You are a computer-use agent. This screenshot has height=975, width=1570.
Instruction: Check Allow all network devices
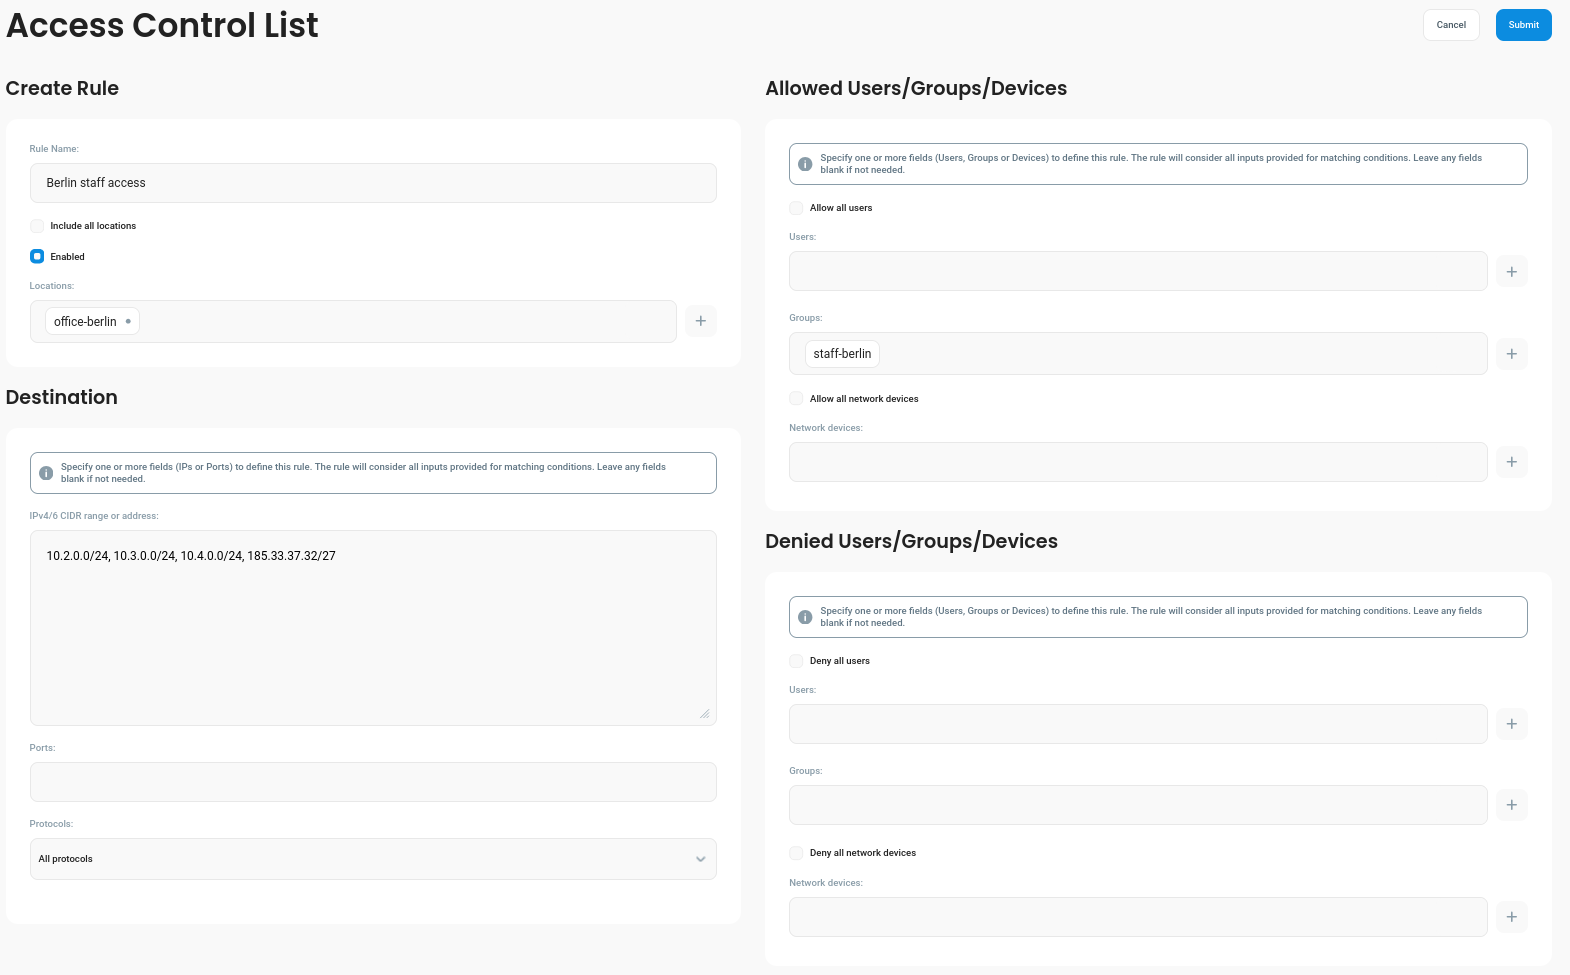[x=796, y=399]
